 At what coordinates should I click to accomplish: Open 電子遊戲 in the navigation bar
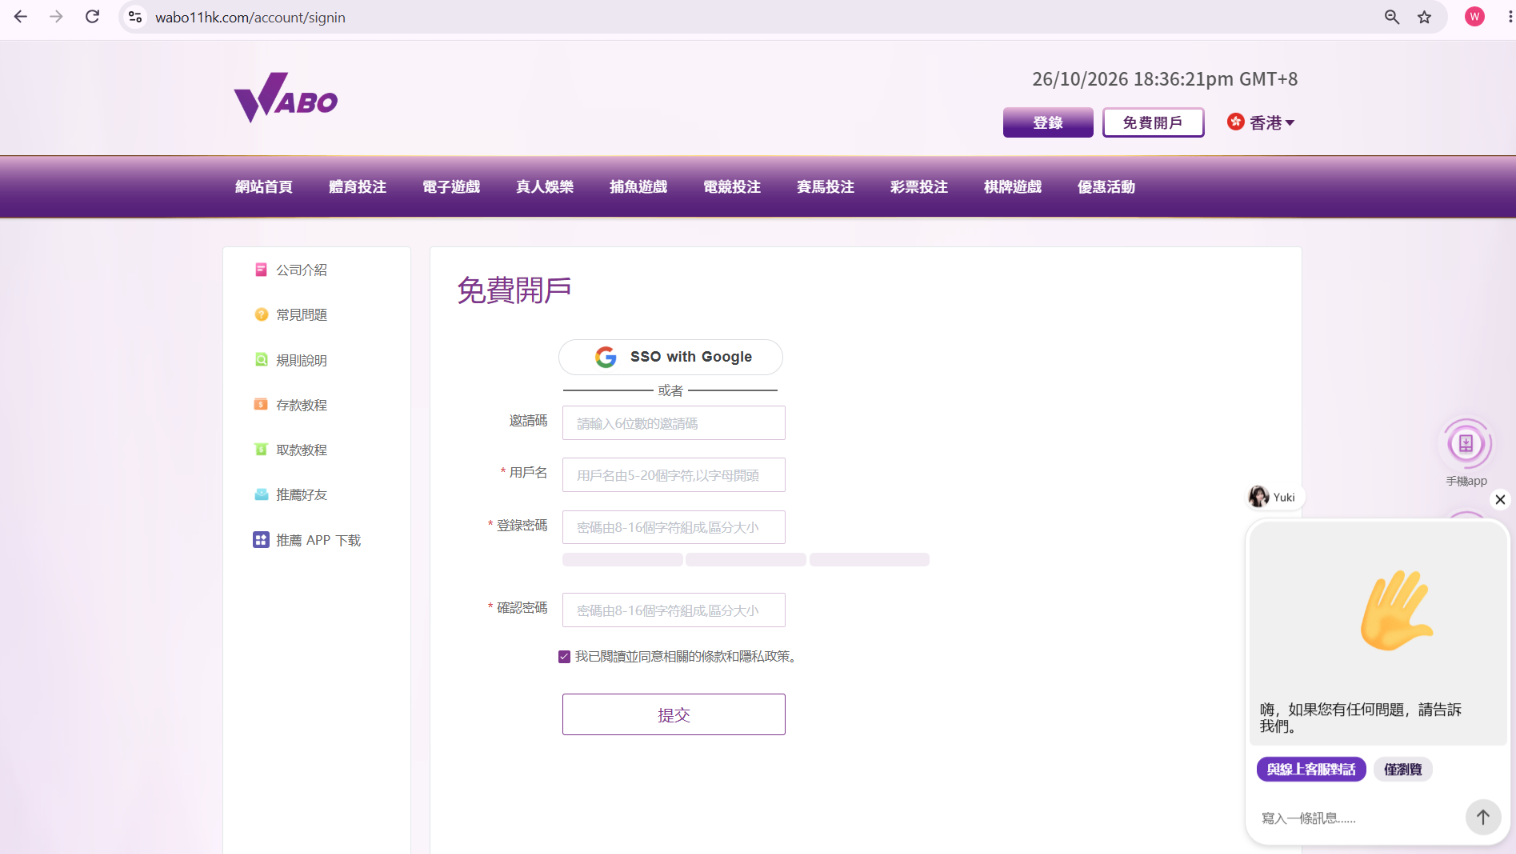[451, 187]
